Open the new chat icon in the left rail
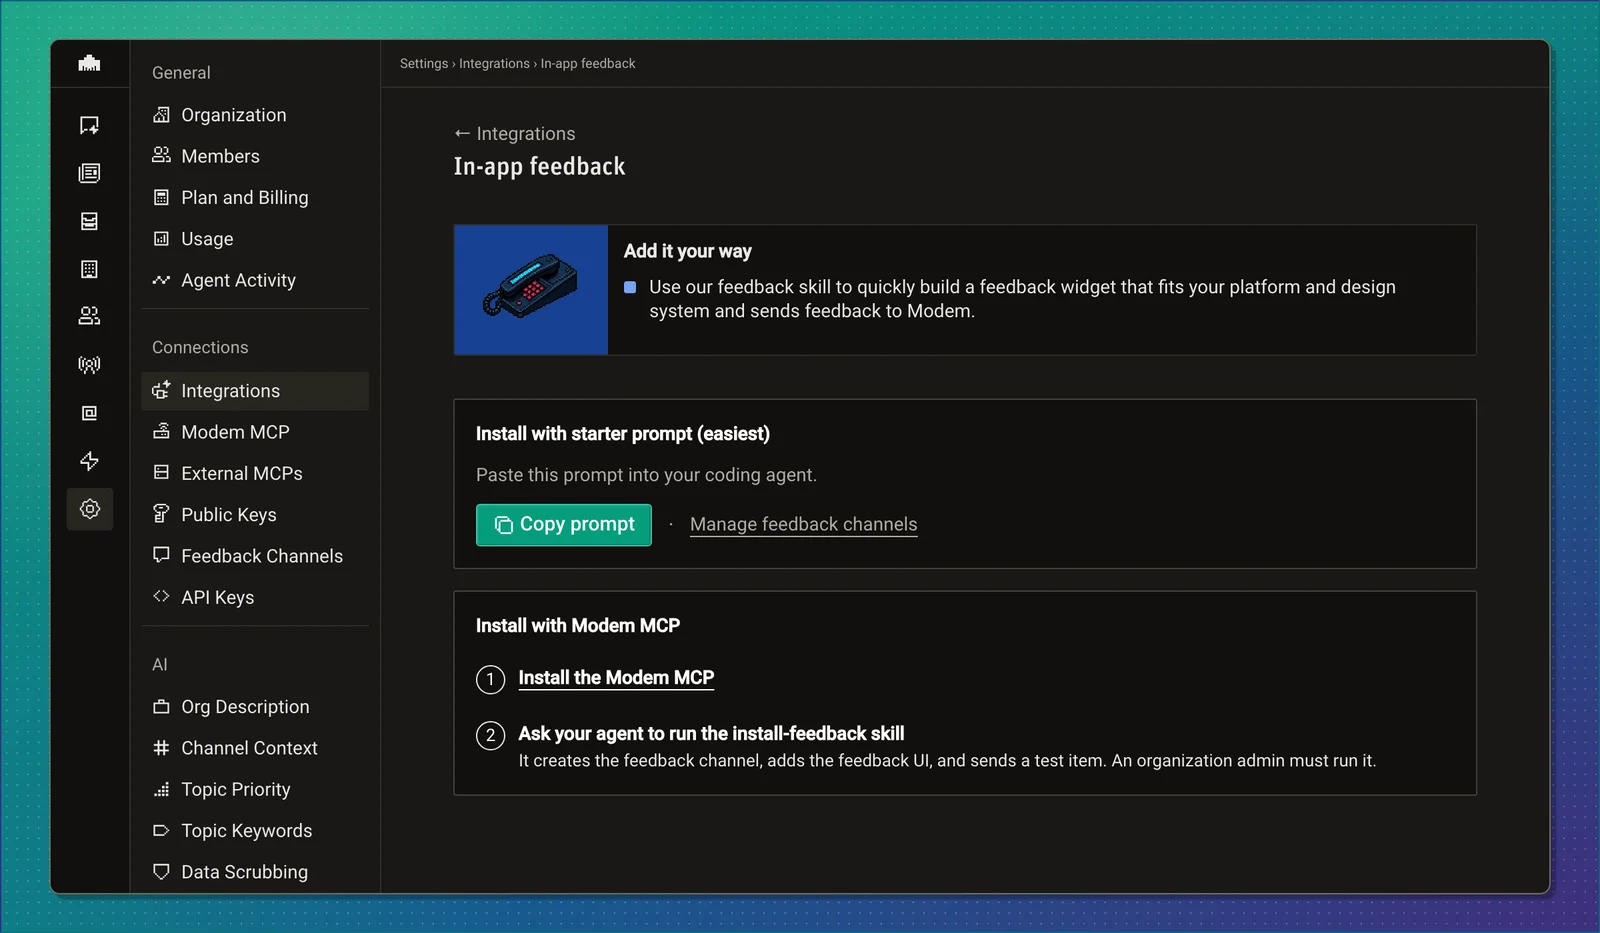 pos(89,125)
